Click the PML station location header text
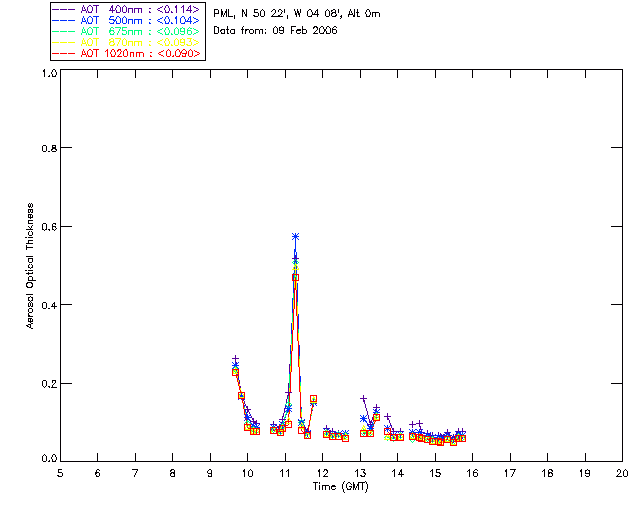The height and width of the screenshot is (512, 640). 297,14
